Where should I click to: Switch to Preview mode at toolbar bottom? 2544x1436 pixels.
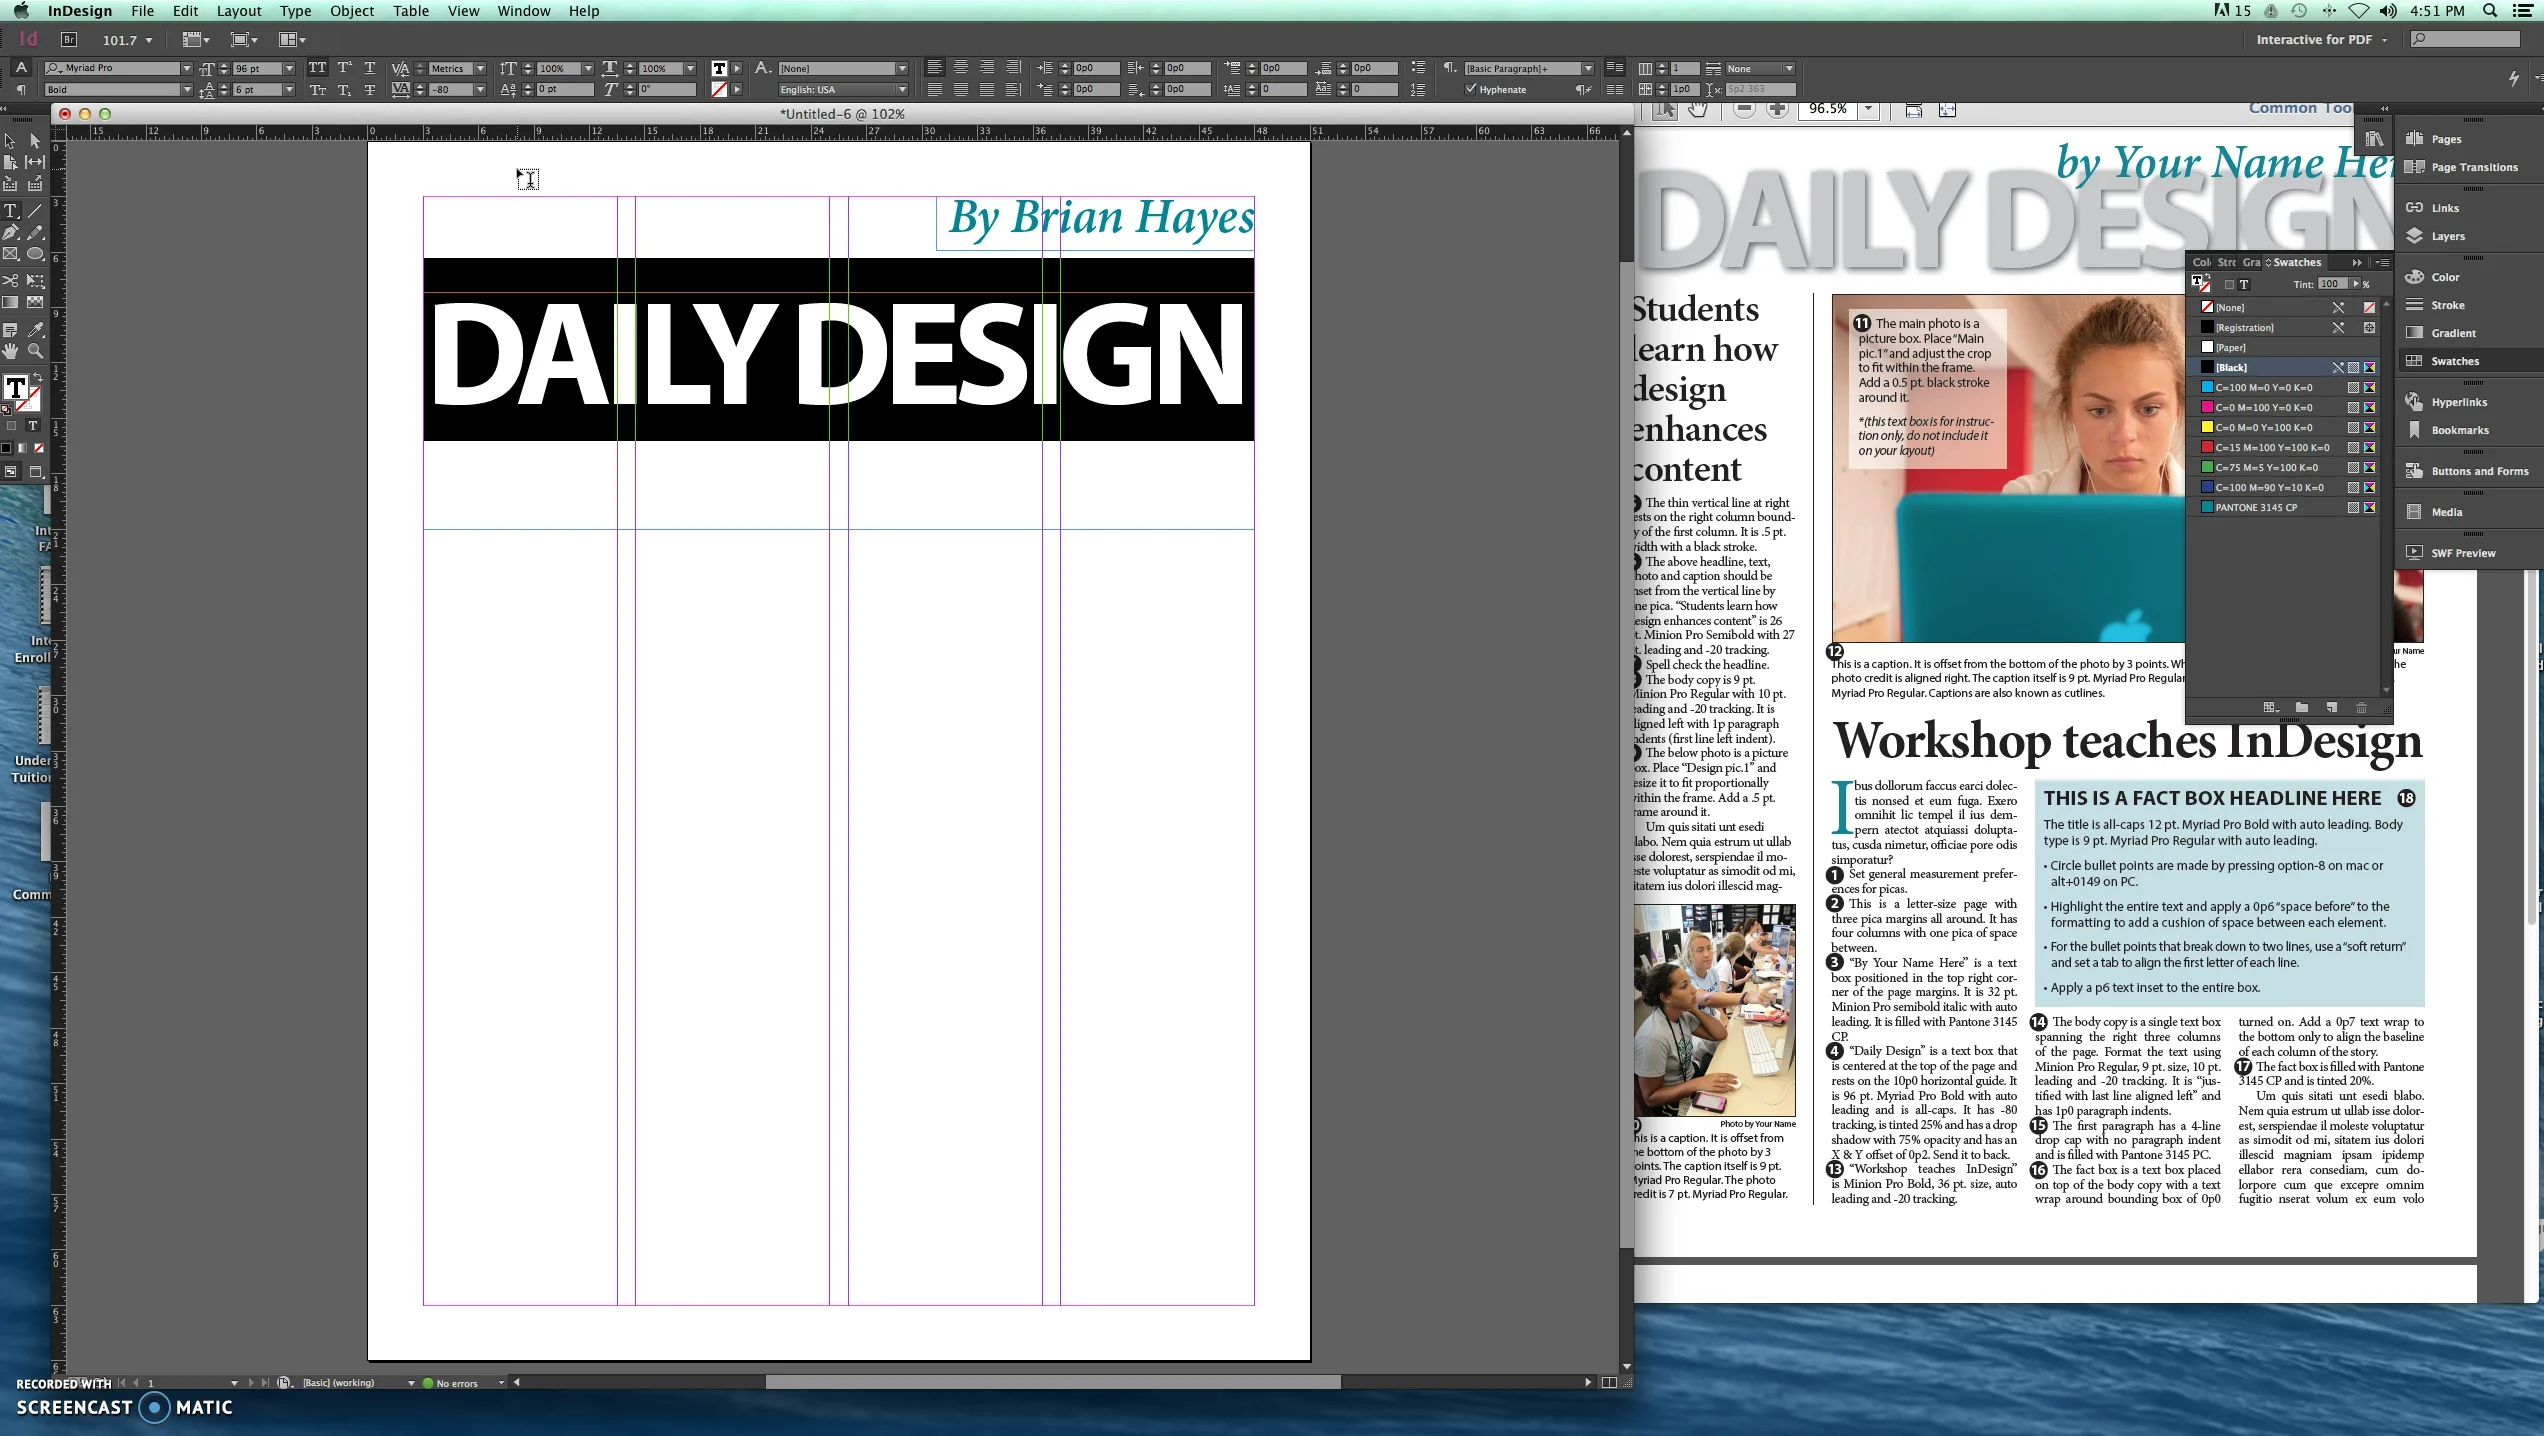(x=35, y=470)
